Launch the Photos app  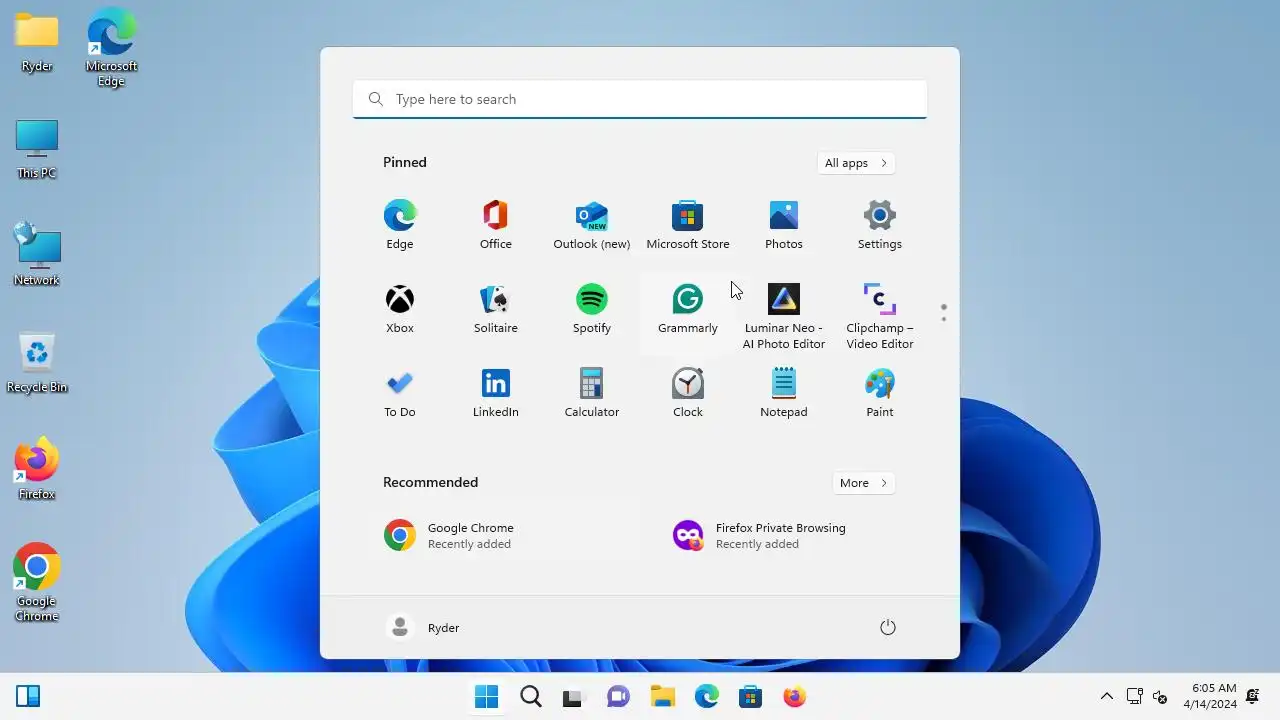(784, 225)
